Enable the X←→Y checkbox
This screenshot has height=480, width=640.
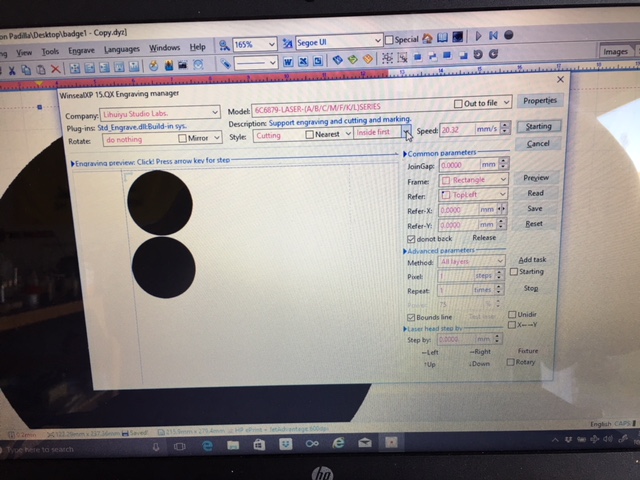[511, 325]
